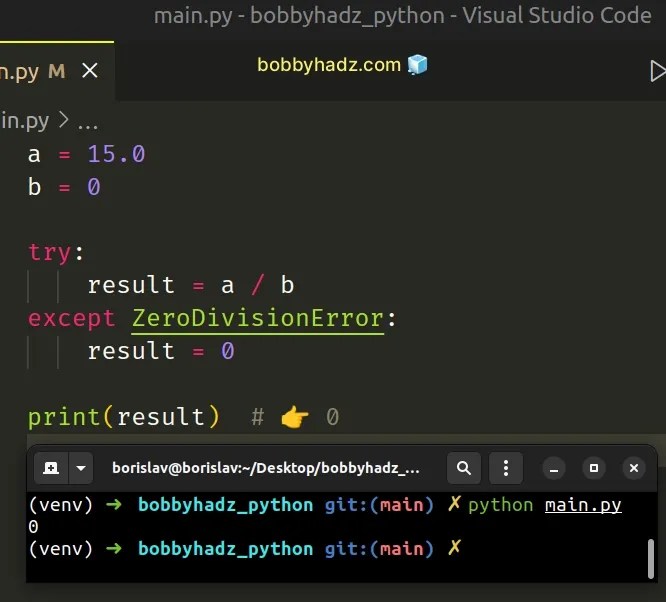Minimize the terminal window
Image resolution: width=666 pixels, height=602 pixels.
[x=554, y=468]
